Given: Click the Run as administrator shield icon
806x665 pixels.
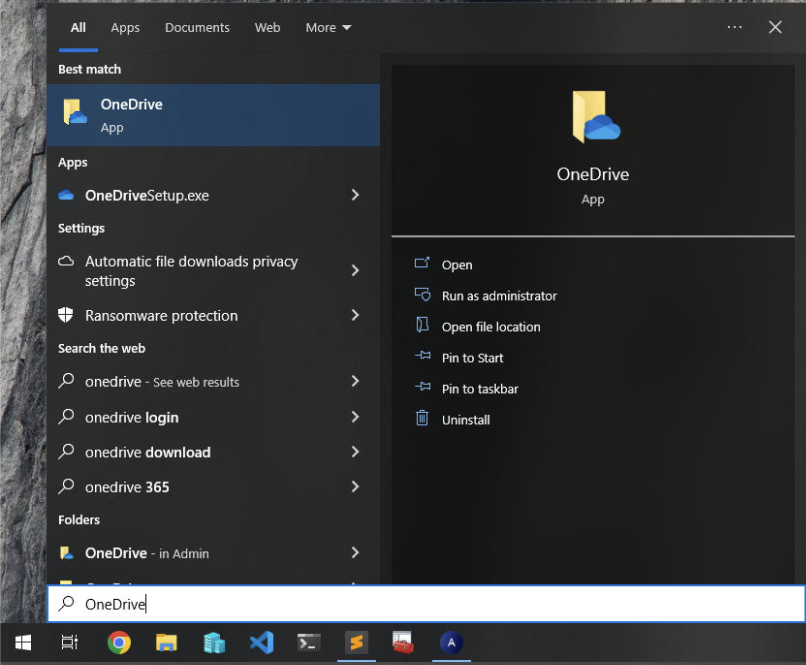Looking at the screenshot, I should pyautogui.click(x=423, y=294).
